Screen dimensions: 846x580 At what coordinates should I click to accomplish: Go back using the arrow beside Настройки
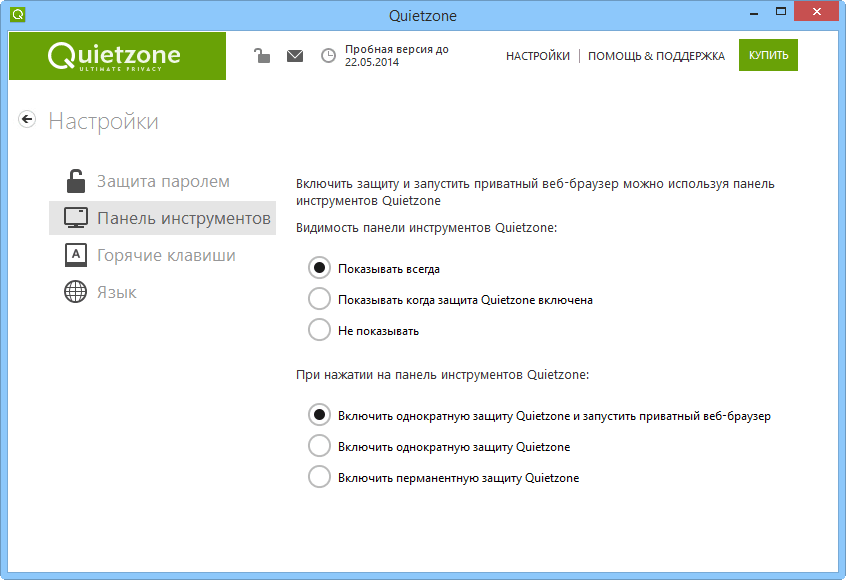tap(27, 119)
